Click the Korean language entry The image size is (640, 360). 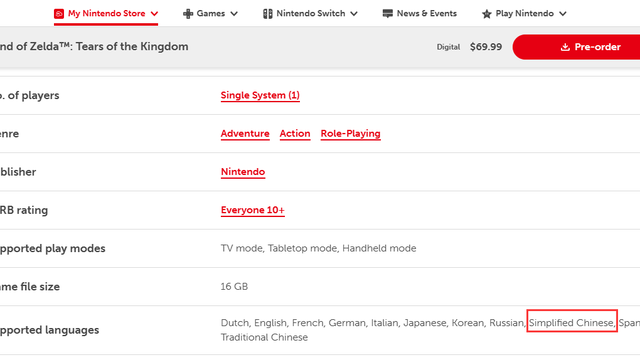pyautogui.click(x=468, y=323)
